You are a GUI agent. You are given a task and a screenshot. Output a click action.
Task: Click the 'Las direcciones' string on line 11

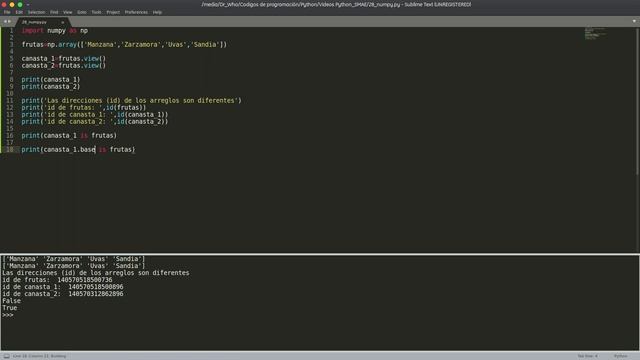coord(143,100)
